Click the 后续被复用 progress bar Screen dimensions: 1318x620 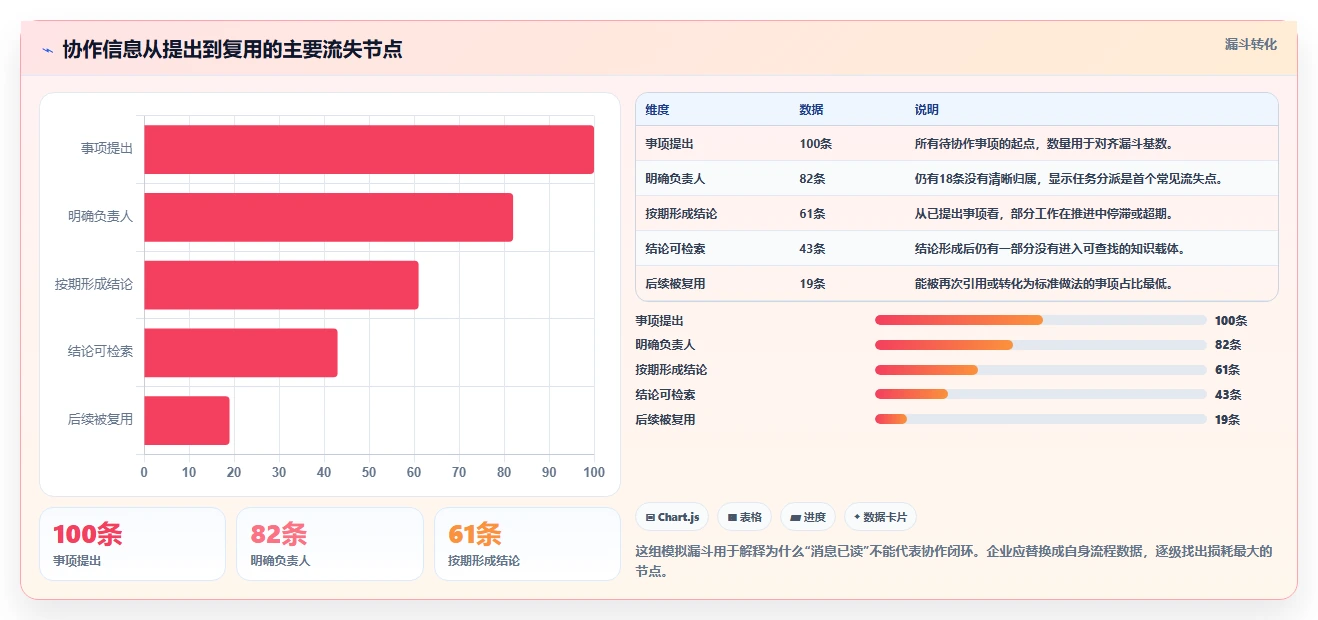(1041, 420)
